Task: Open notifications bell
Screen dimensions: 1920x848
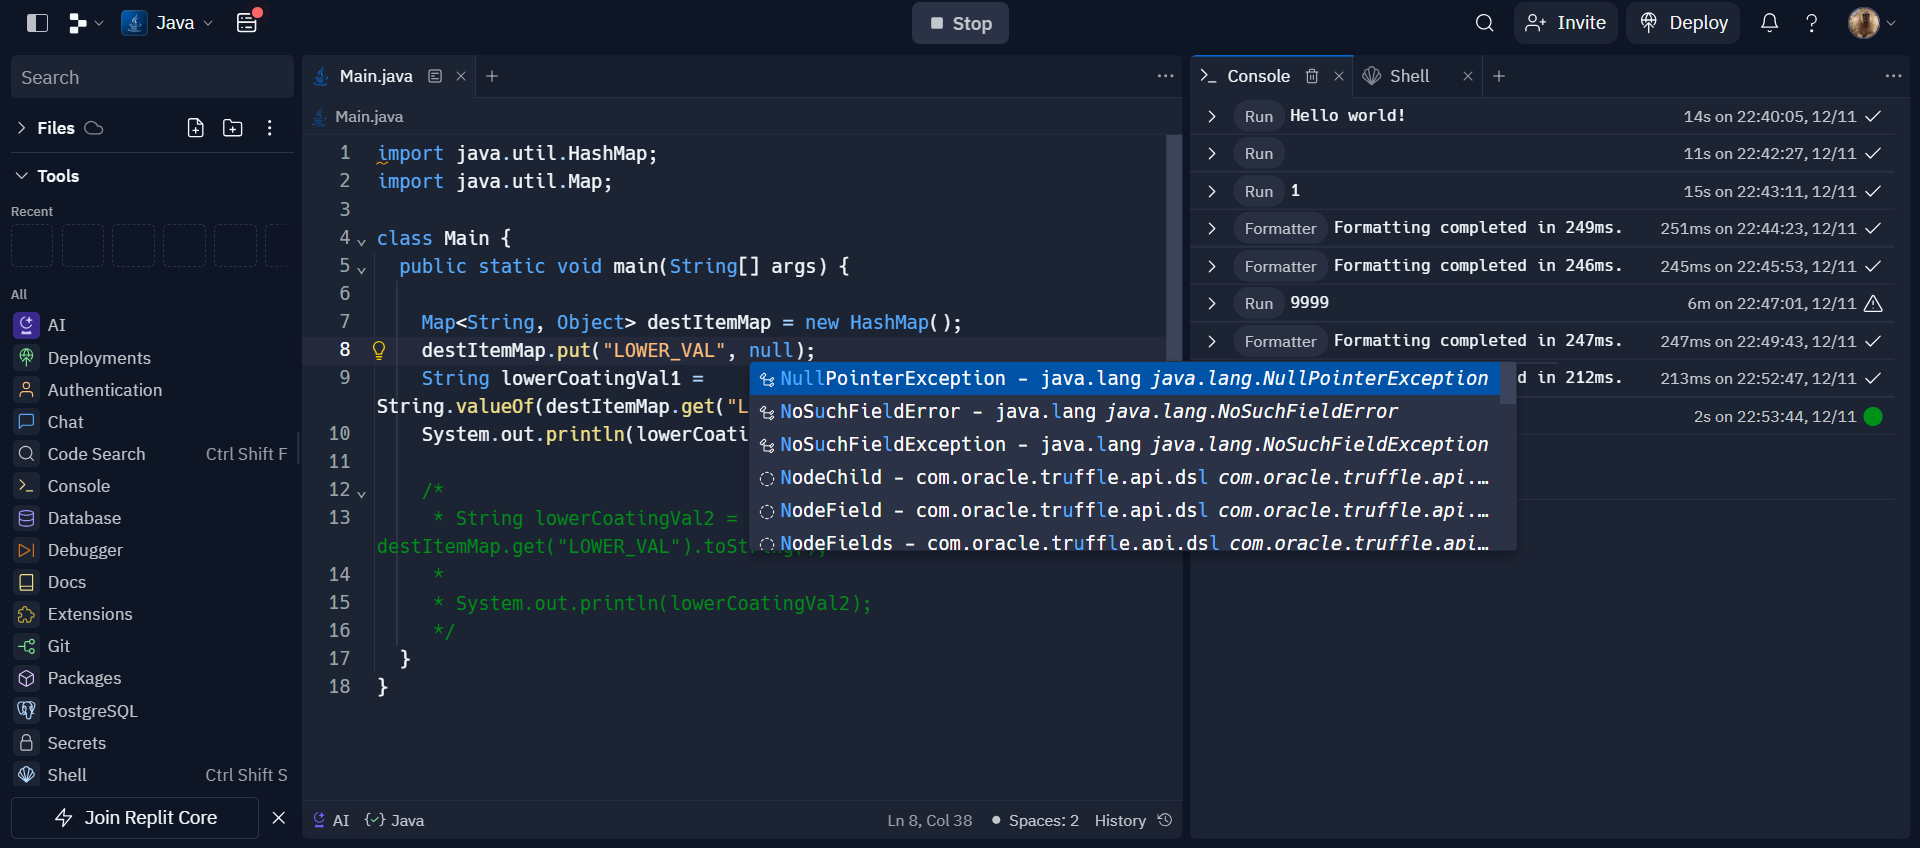Action: pyautogui.click(x=1769, y=23)
